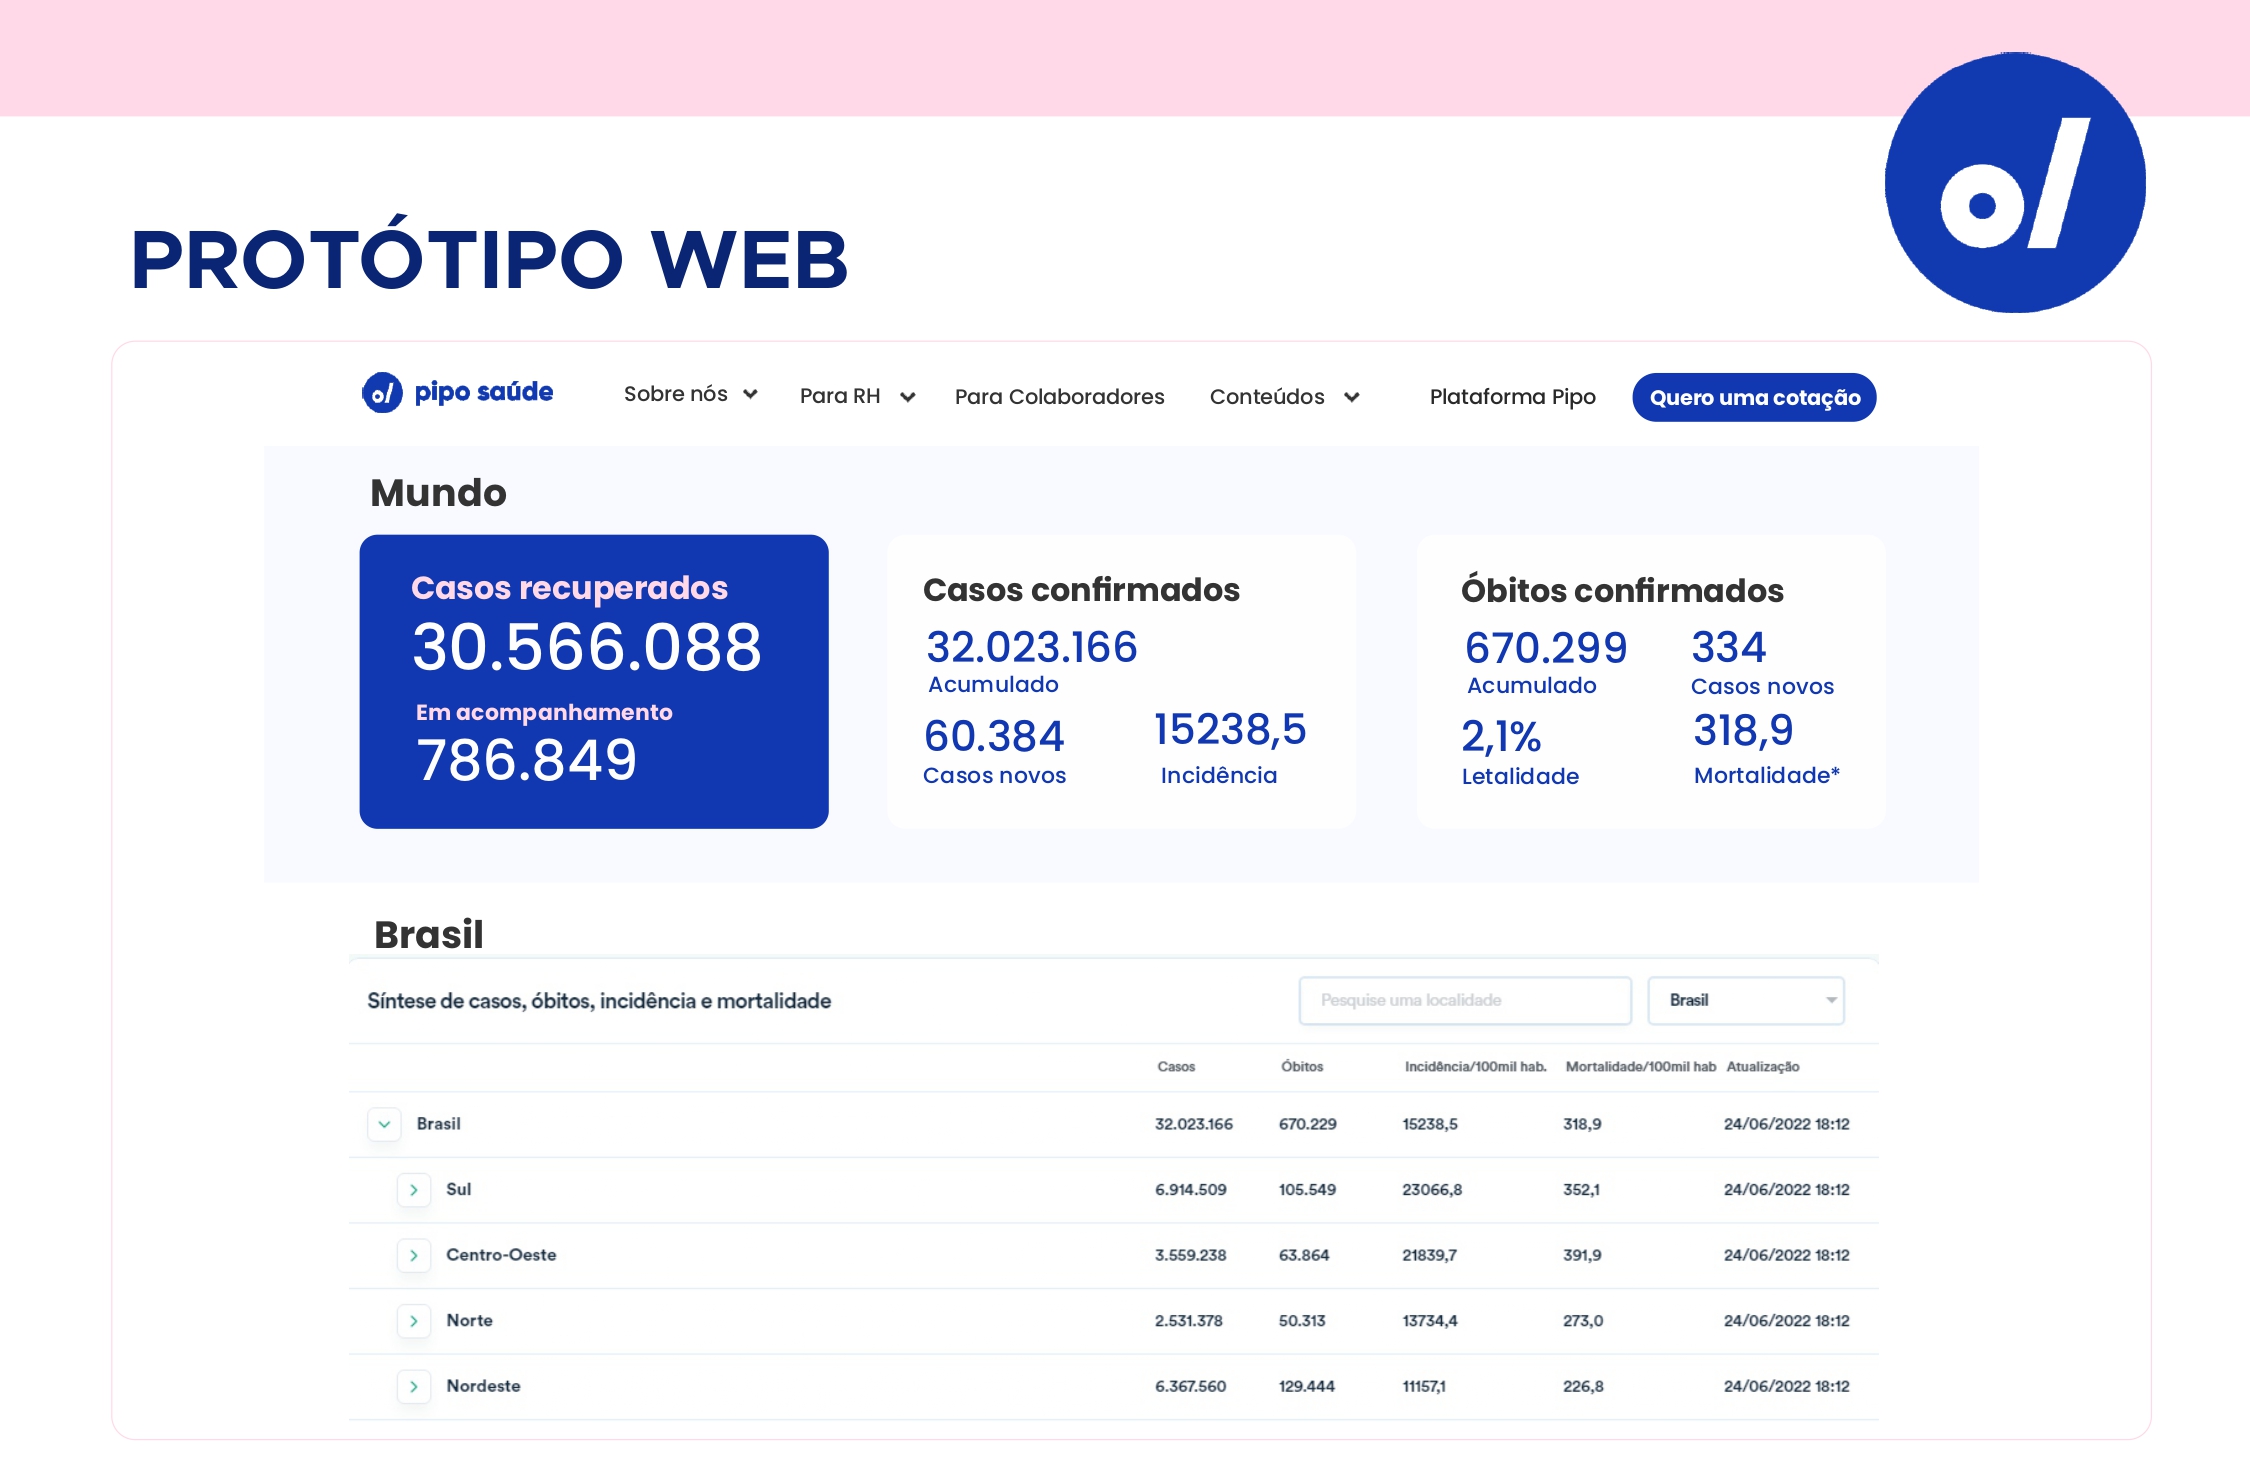Expand the Centro-Oeste region row
This screenshot has width=2250, height=1472.
(413, 1255)
